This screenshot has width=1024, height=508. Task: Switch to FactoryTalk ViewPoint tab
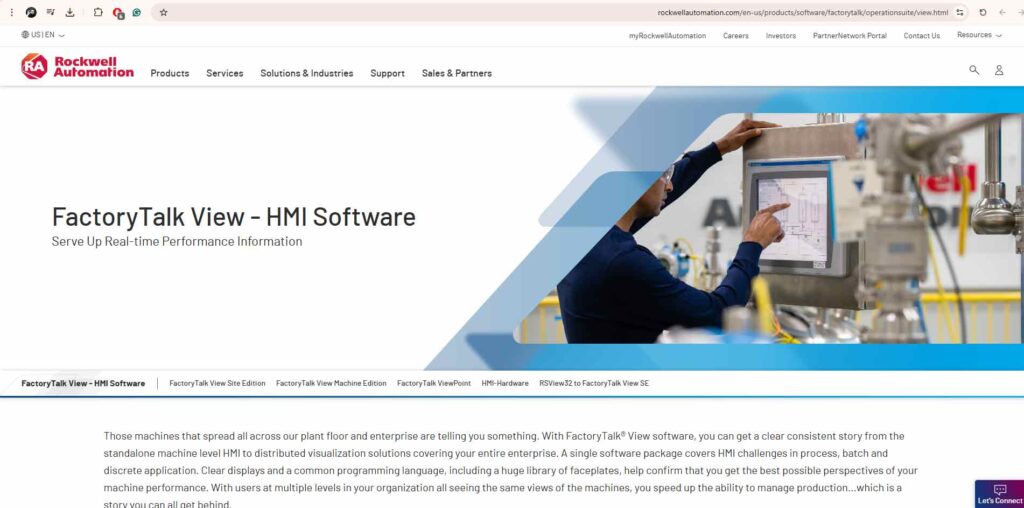(x=434, y=383)
